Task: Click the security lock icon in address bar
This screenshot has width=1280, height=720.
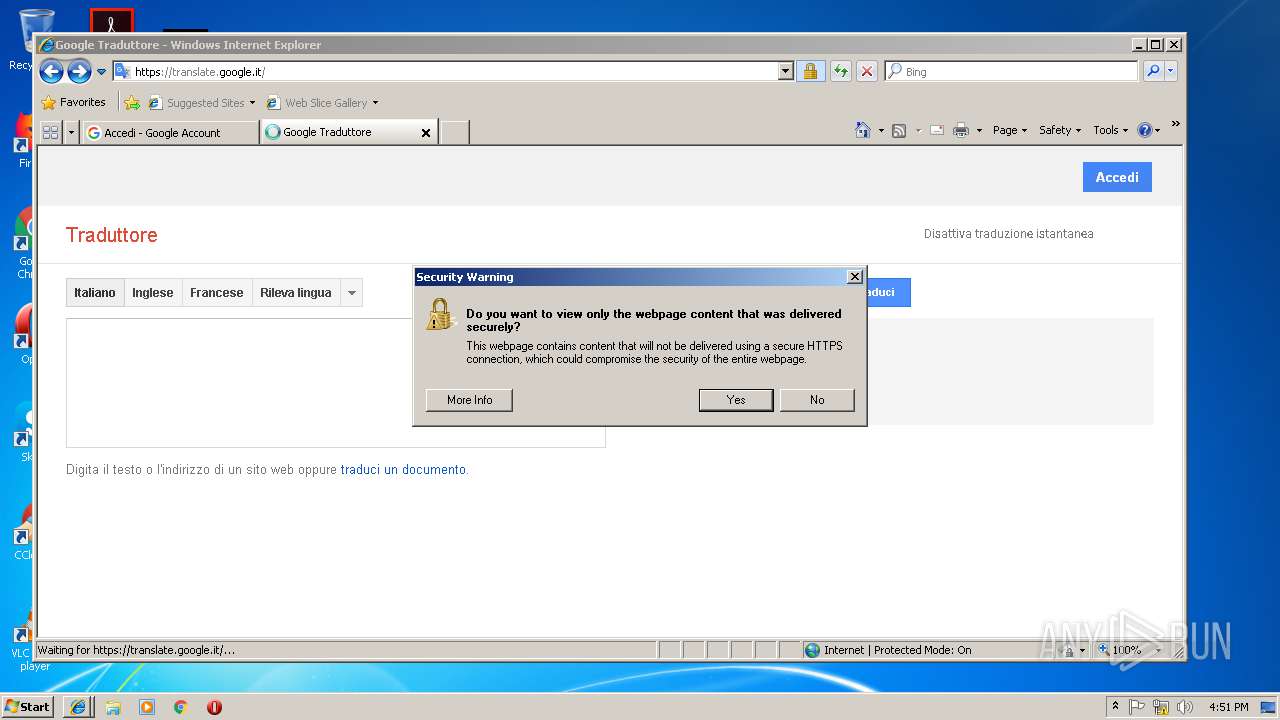Action: pyautogui.click(x=810, y=72)
